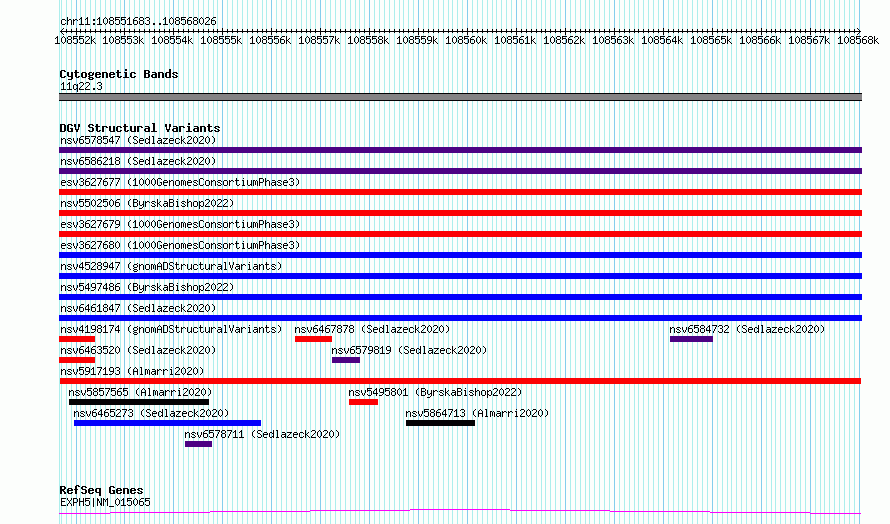Open variant nsv5502506 (ByrskaBishop2022) label
890x524 pixels.
coord(147,203)
